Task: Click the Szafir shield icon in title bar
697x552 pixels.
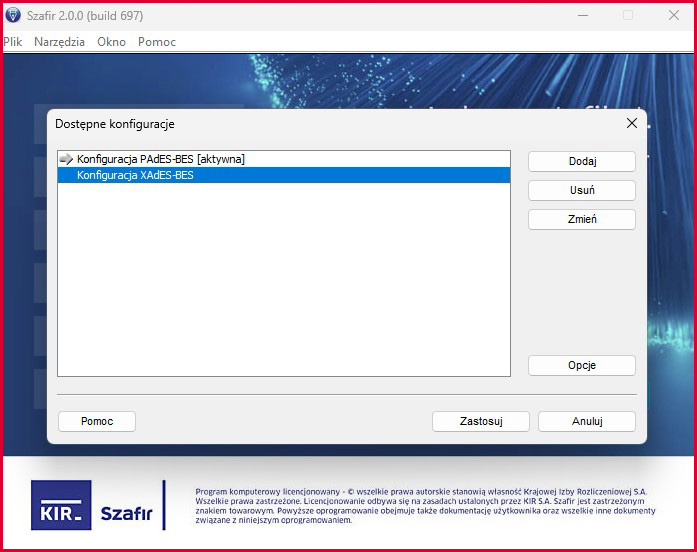Action: (x=13, y=15)
